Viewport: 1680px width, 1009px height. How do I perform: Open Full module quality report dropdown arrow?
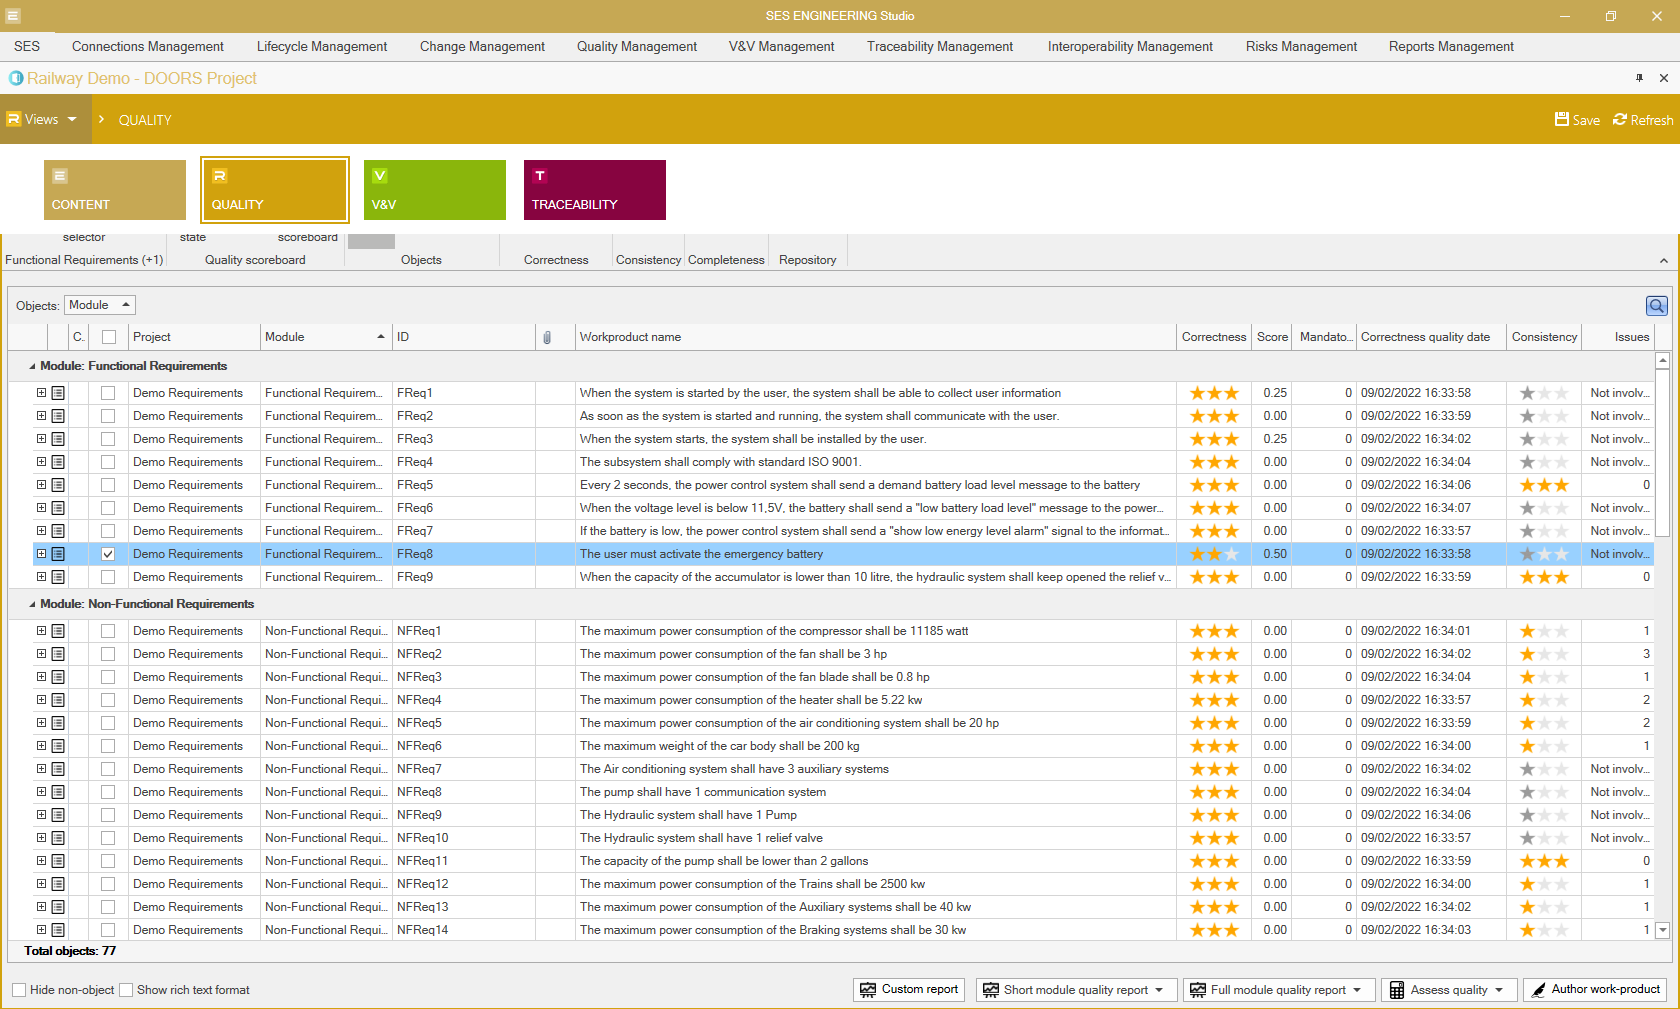pos(1357,990)
